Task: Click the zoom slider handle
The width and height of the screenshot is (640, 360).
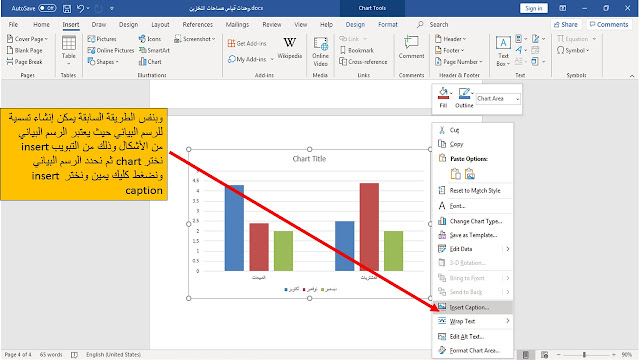Action: click(584, 355)
